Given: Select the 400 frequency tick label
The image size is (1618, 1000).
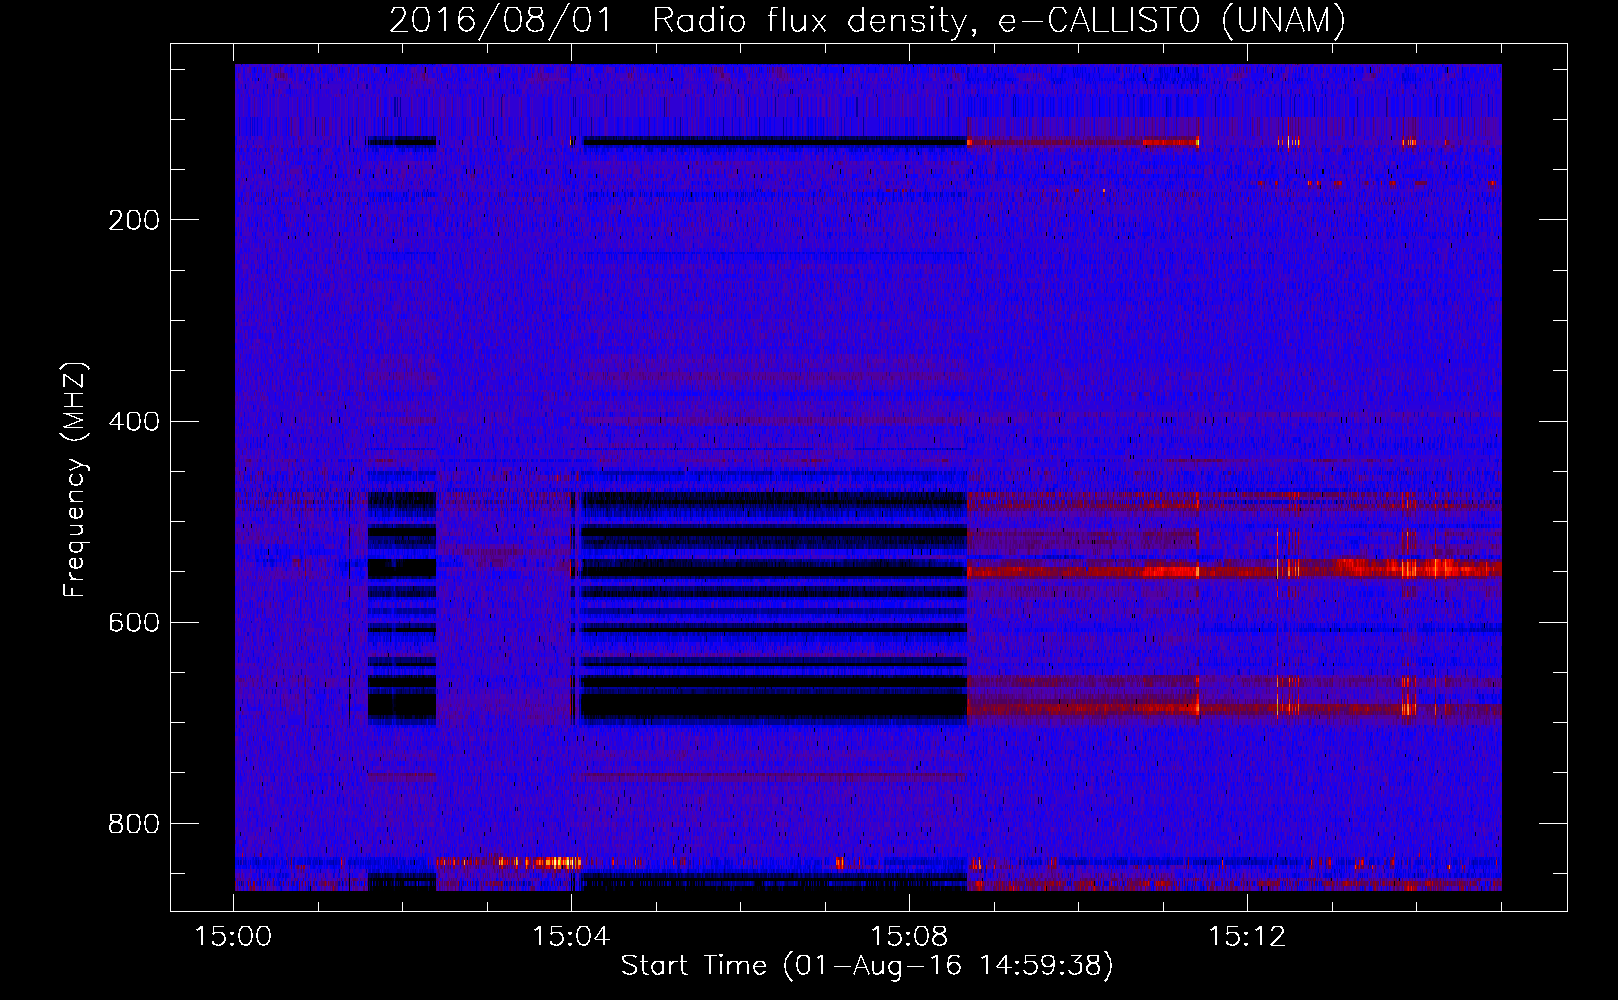Looking at the screenshot, I should (x=134, y=421).
